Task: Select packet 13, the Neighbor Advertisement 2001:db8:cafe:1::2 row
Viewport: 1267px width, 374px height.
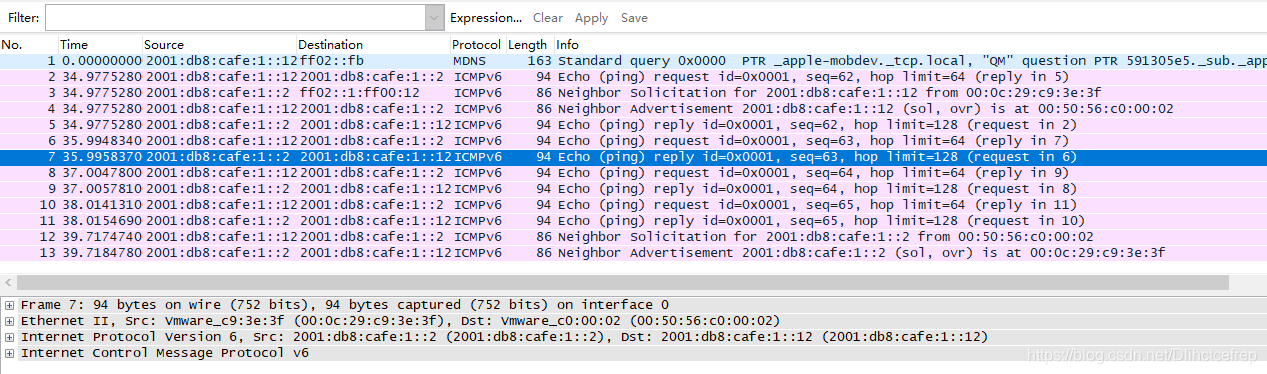Action: click(633, 253)
